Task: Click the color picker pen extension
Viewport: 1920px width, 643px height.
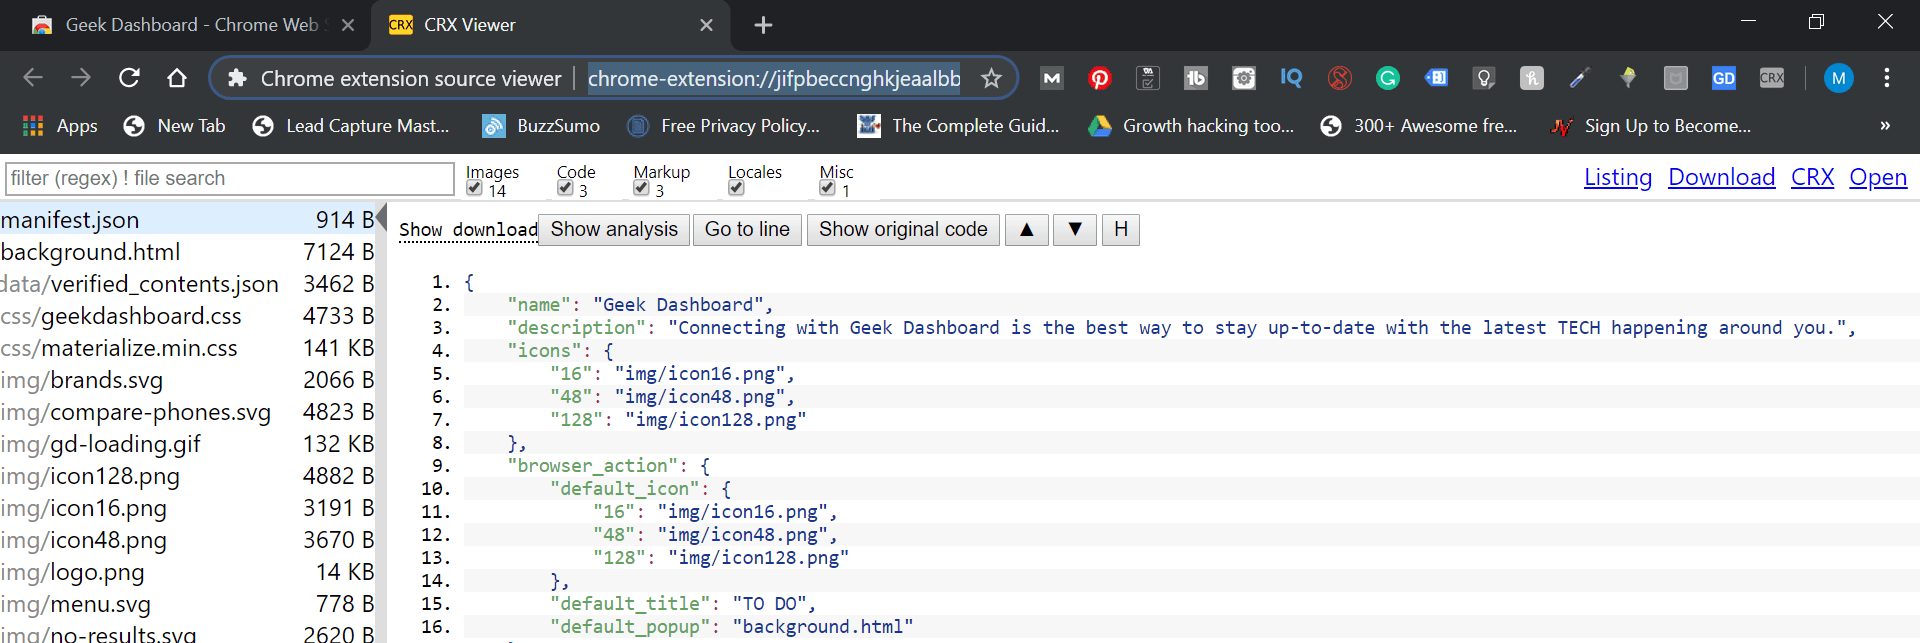Action: (1579, 78)
